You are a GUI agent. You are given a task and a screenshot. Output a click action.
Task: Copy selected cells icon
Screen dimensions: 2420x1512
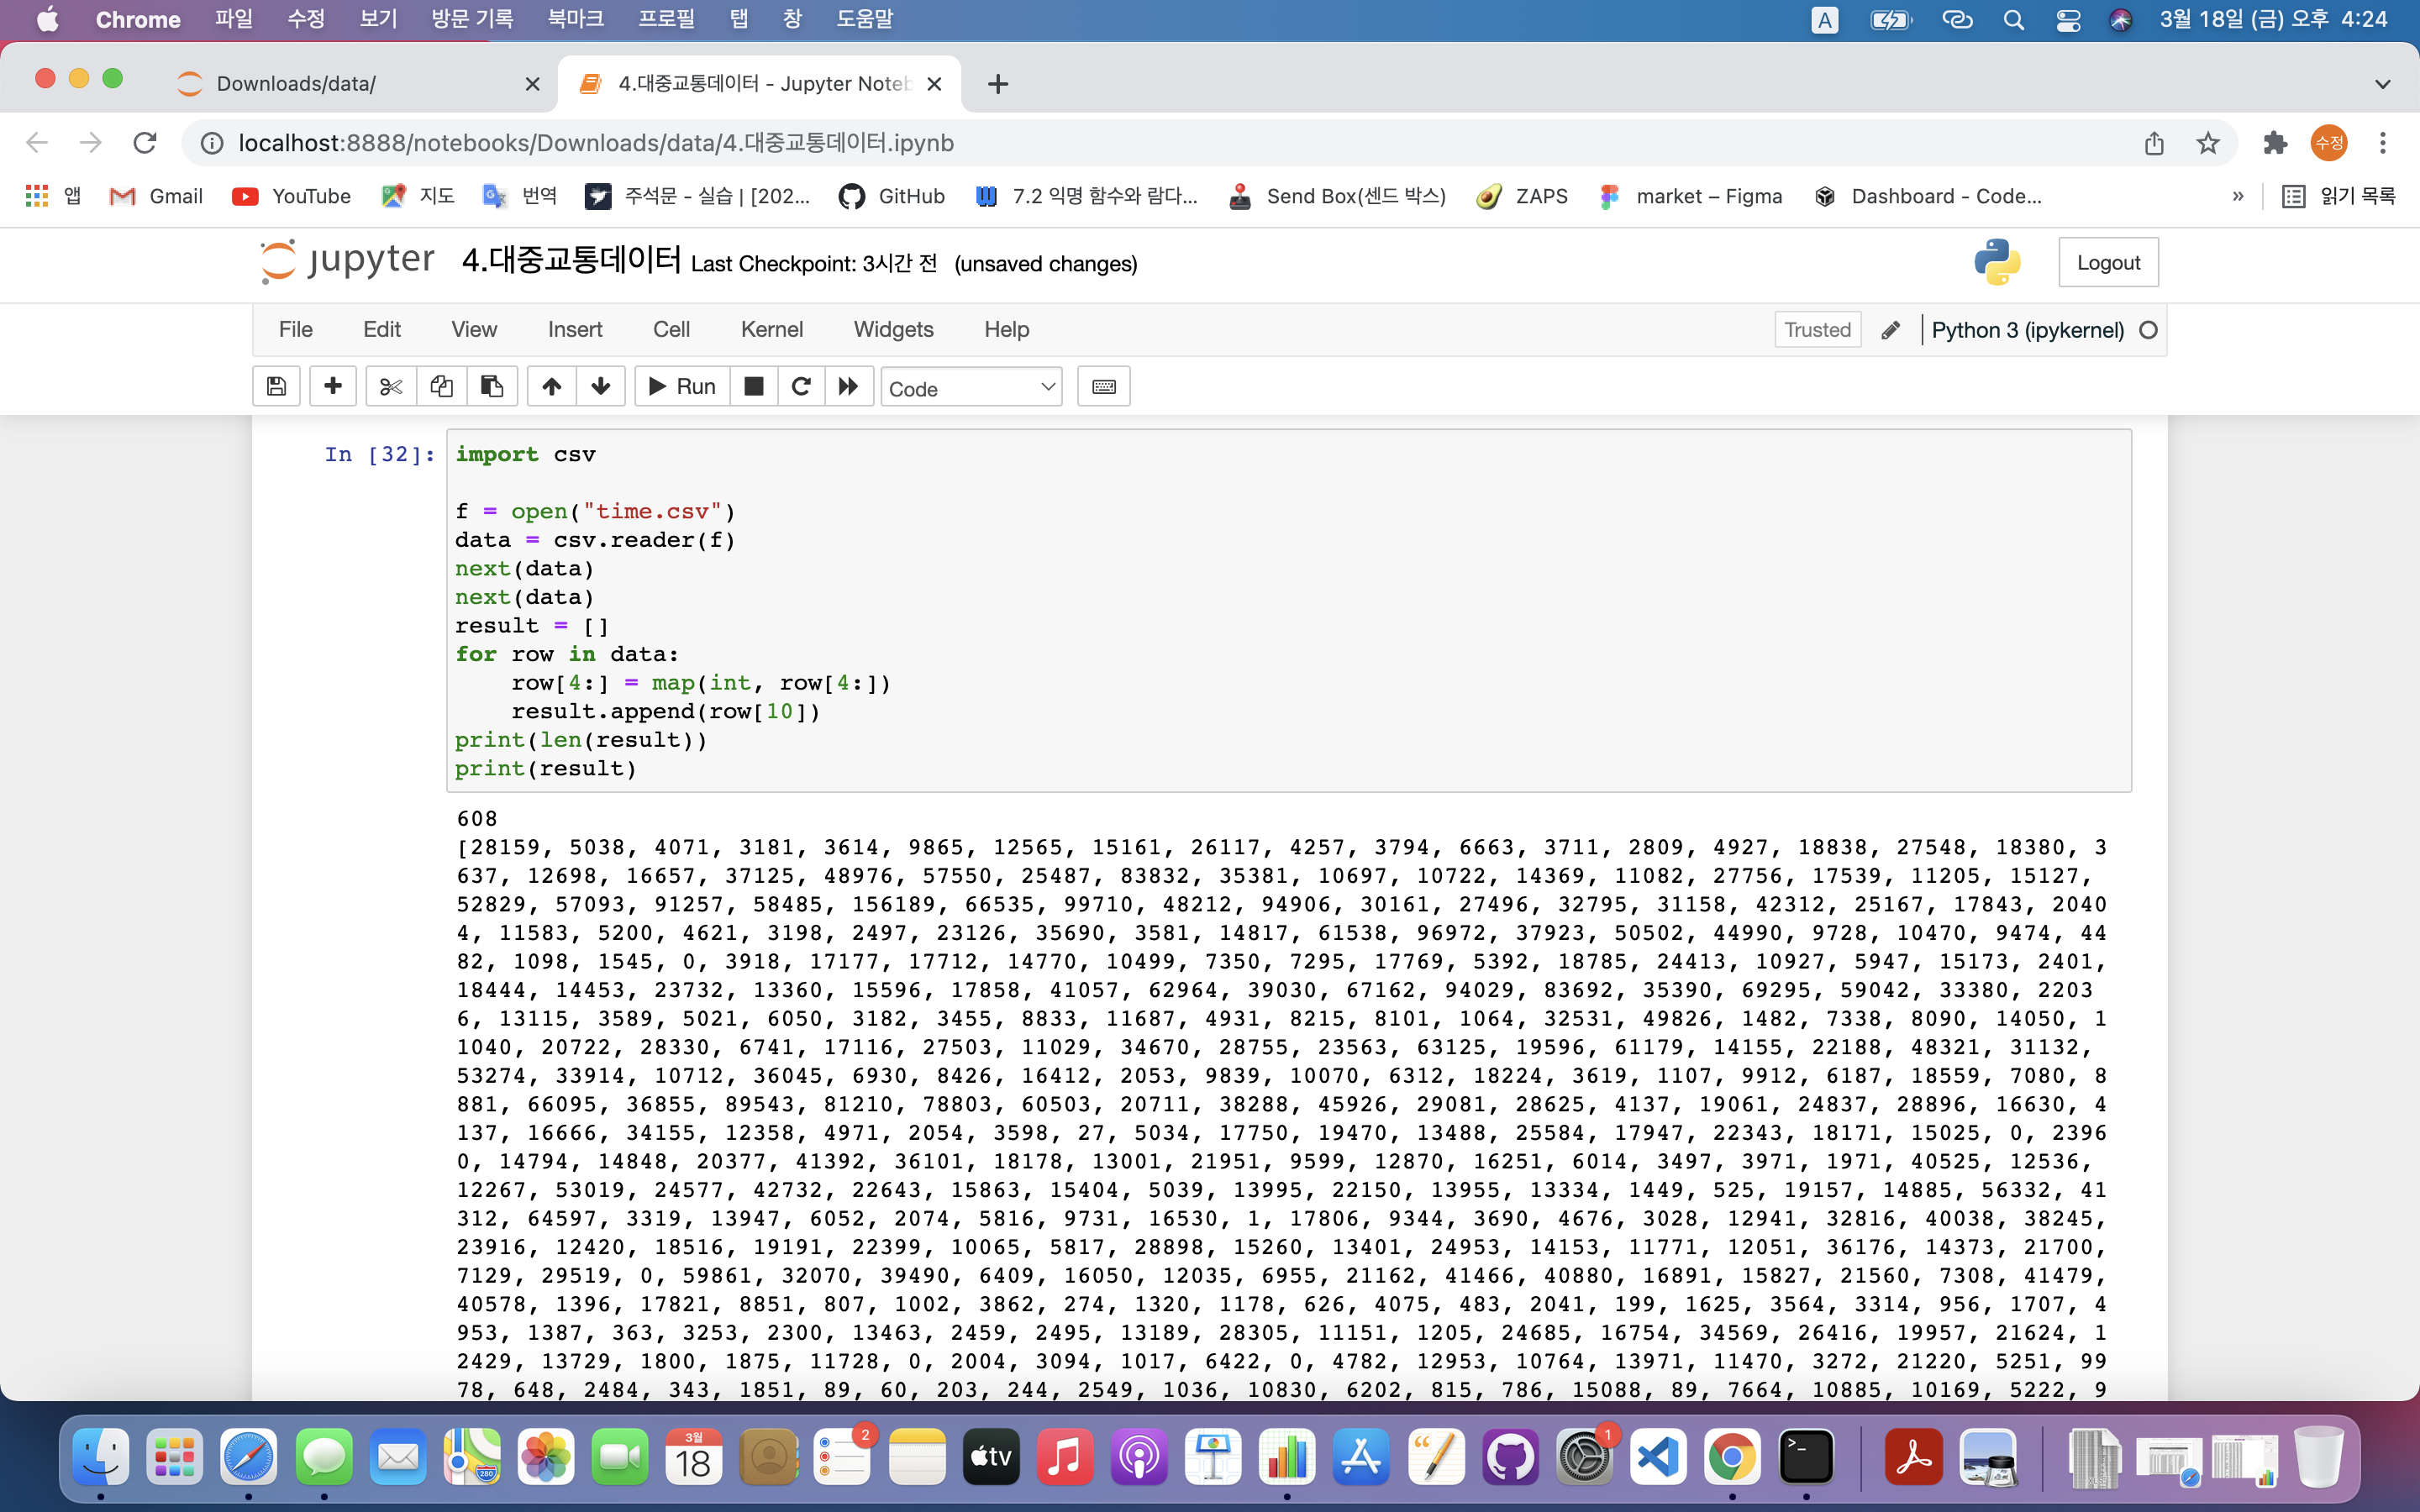click(441, 387)
